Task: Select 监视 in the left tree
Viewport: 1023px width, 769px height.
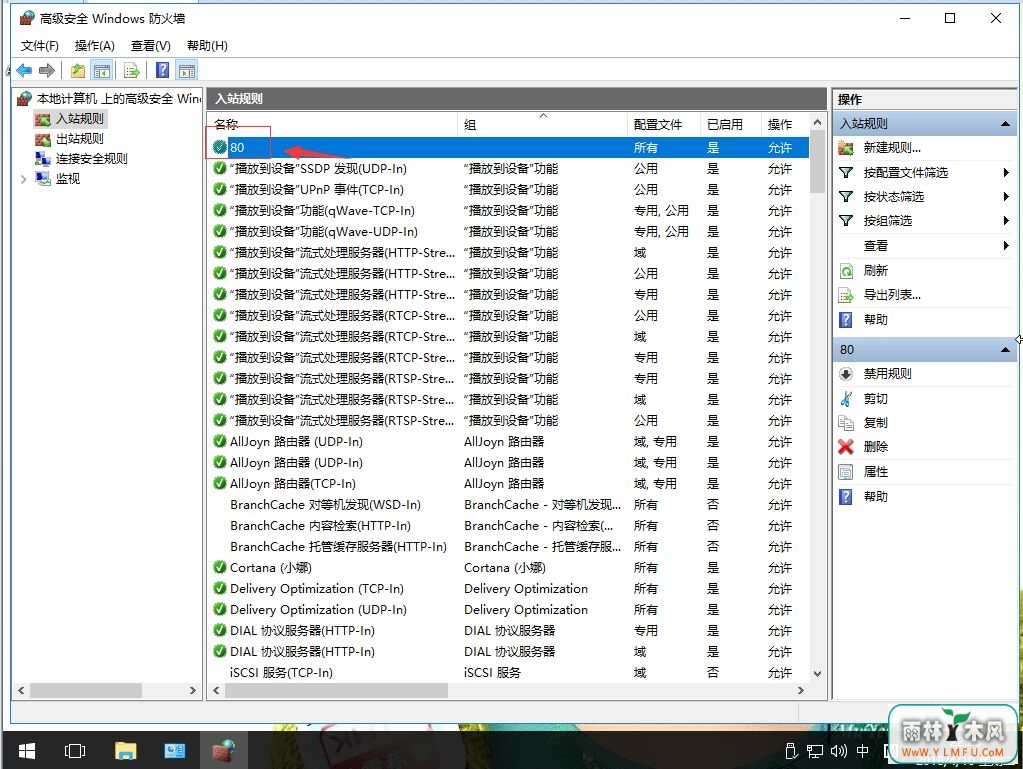Action: (68, 179)
